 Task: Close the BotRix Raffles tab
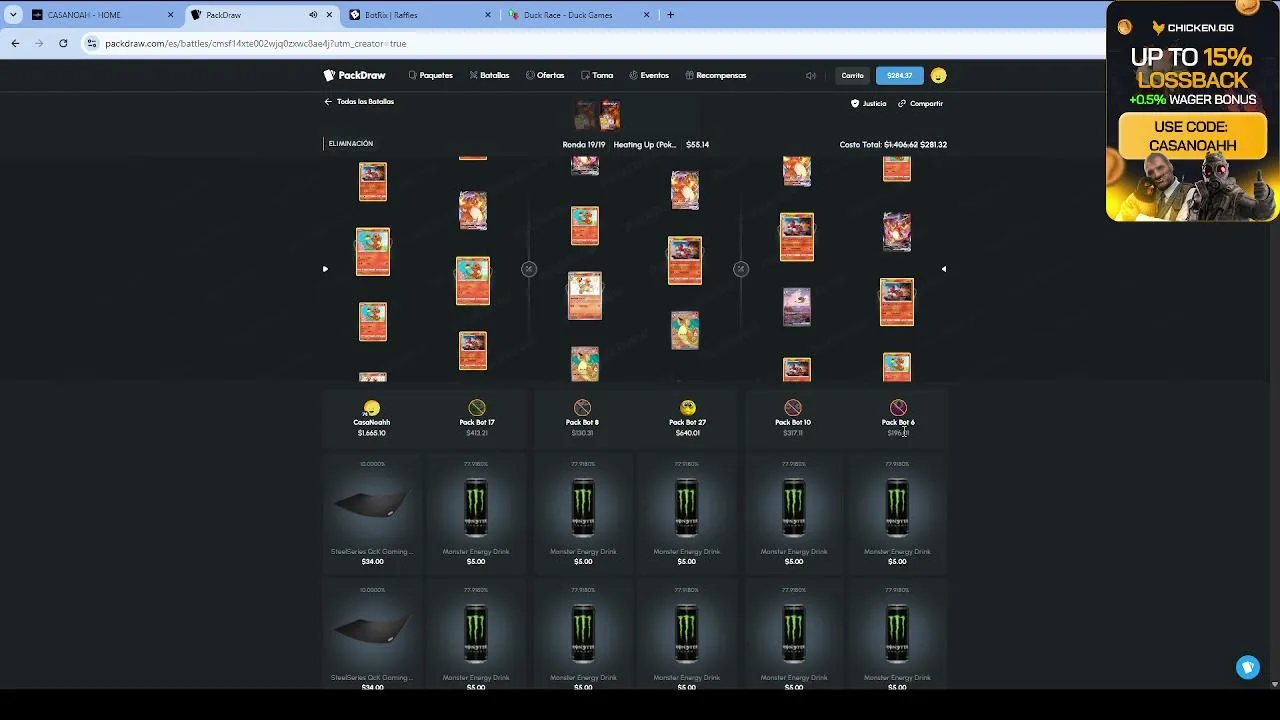coord(488,15)
